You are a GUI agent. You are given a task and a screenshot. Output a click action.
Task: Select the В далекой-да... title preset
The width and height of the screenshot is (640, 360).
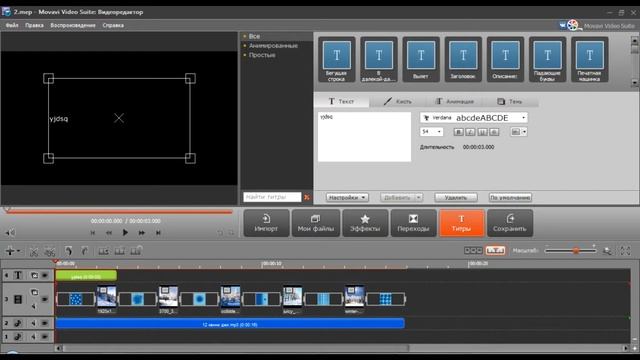379,60
